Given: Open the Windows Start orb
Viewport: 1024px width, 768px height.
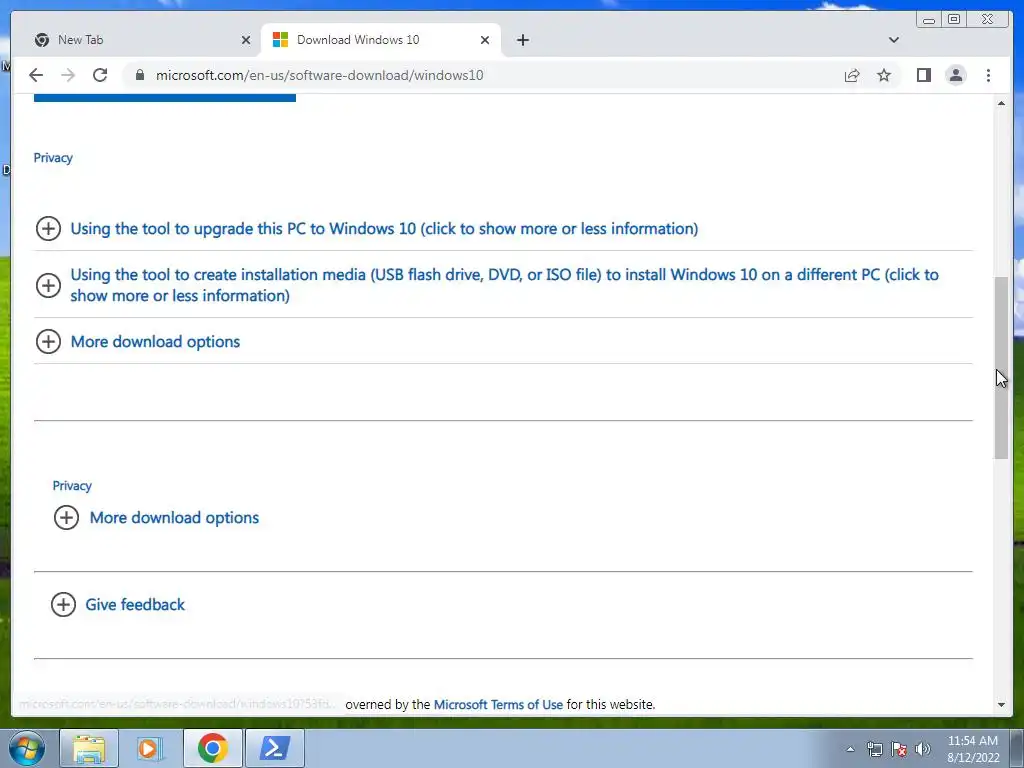Looking at the screenshot, I should [x=27, y=748].
